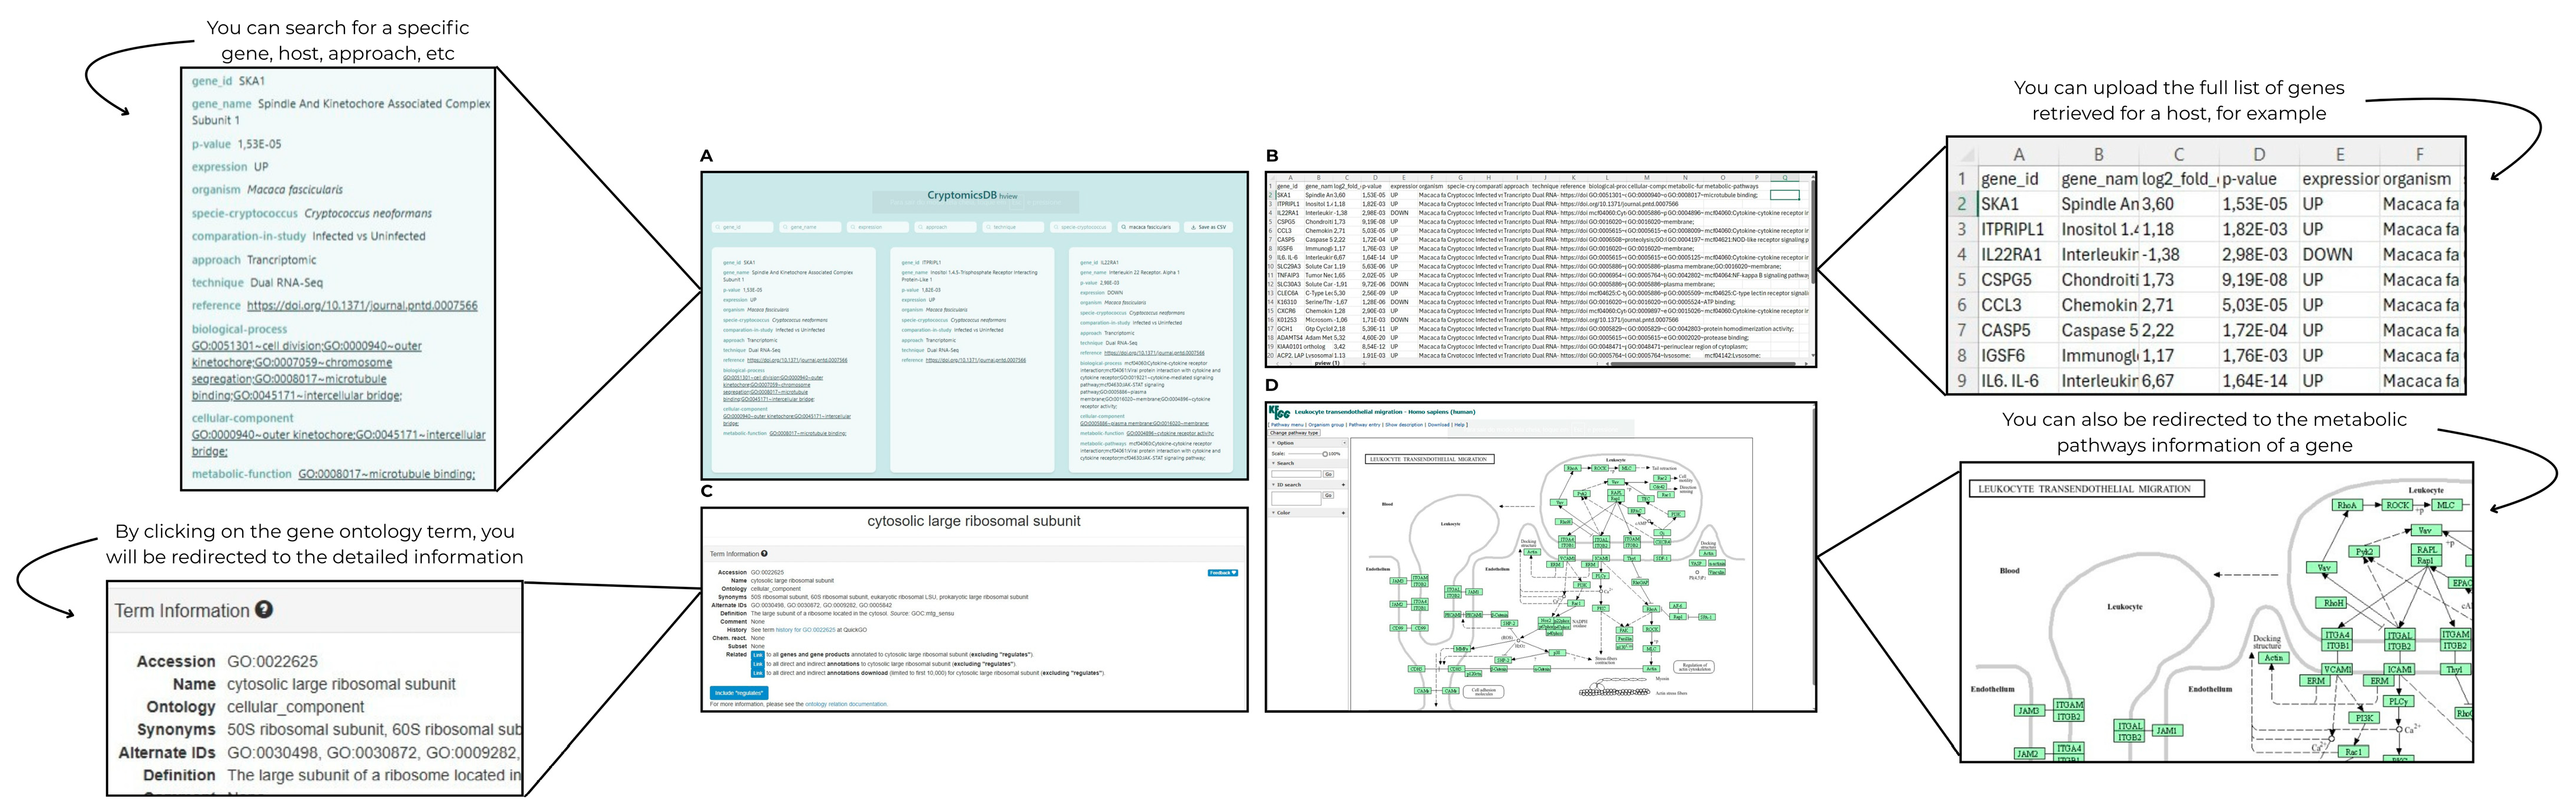This screenshot has height=811, width=2576.
Task: Select cell IL22RA1 in the enlarged spreadsheet
Action: (2019, 255)
